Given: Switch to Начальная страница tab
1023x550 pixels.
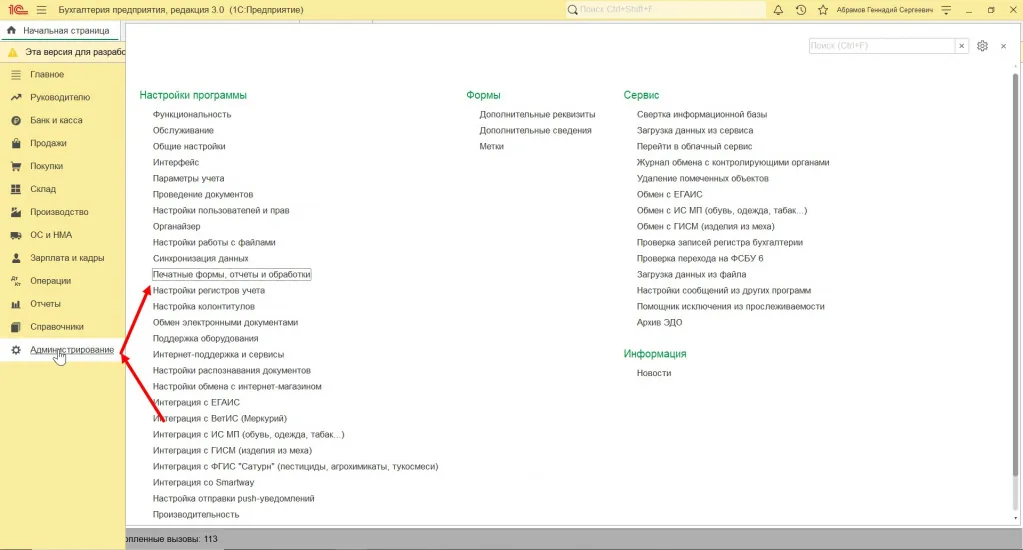Looking at the screenshot, I should click(59, 31).
